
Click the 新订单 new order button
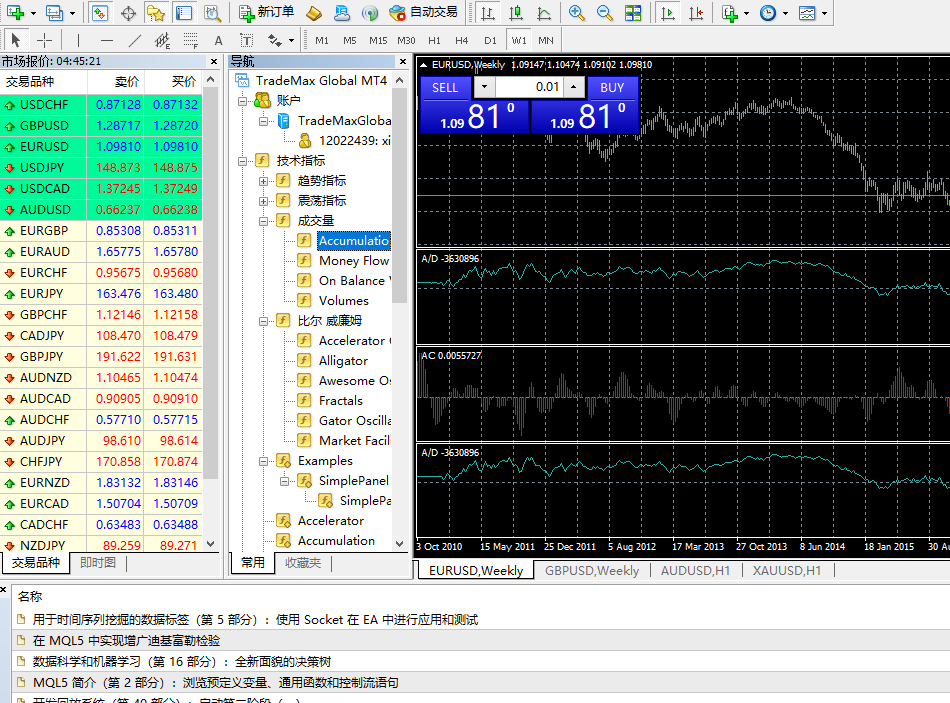coord(266,13)
